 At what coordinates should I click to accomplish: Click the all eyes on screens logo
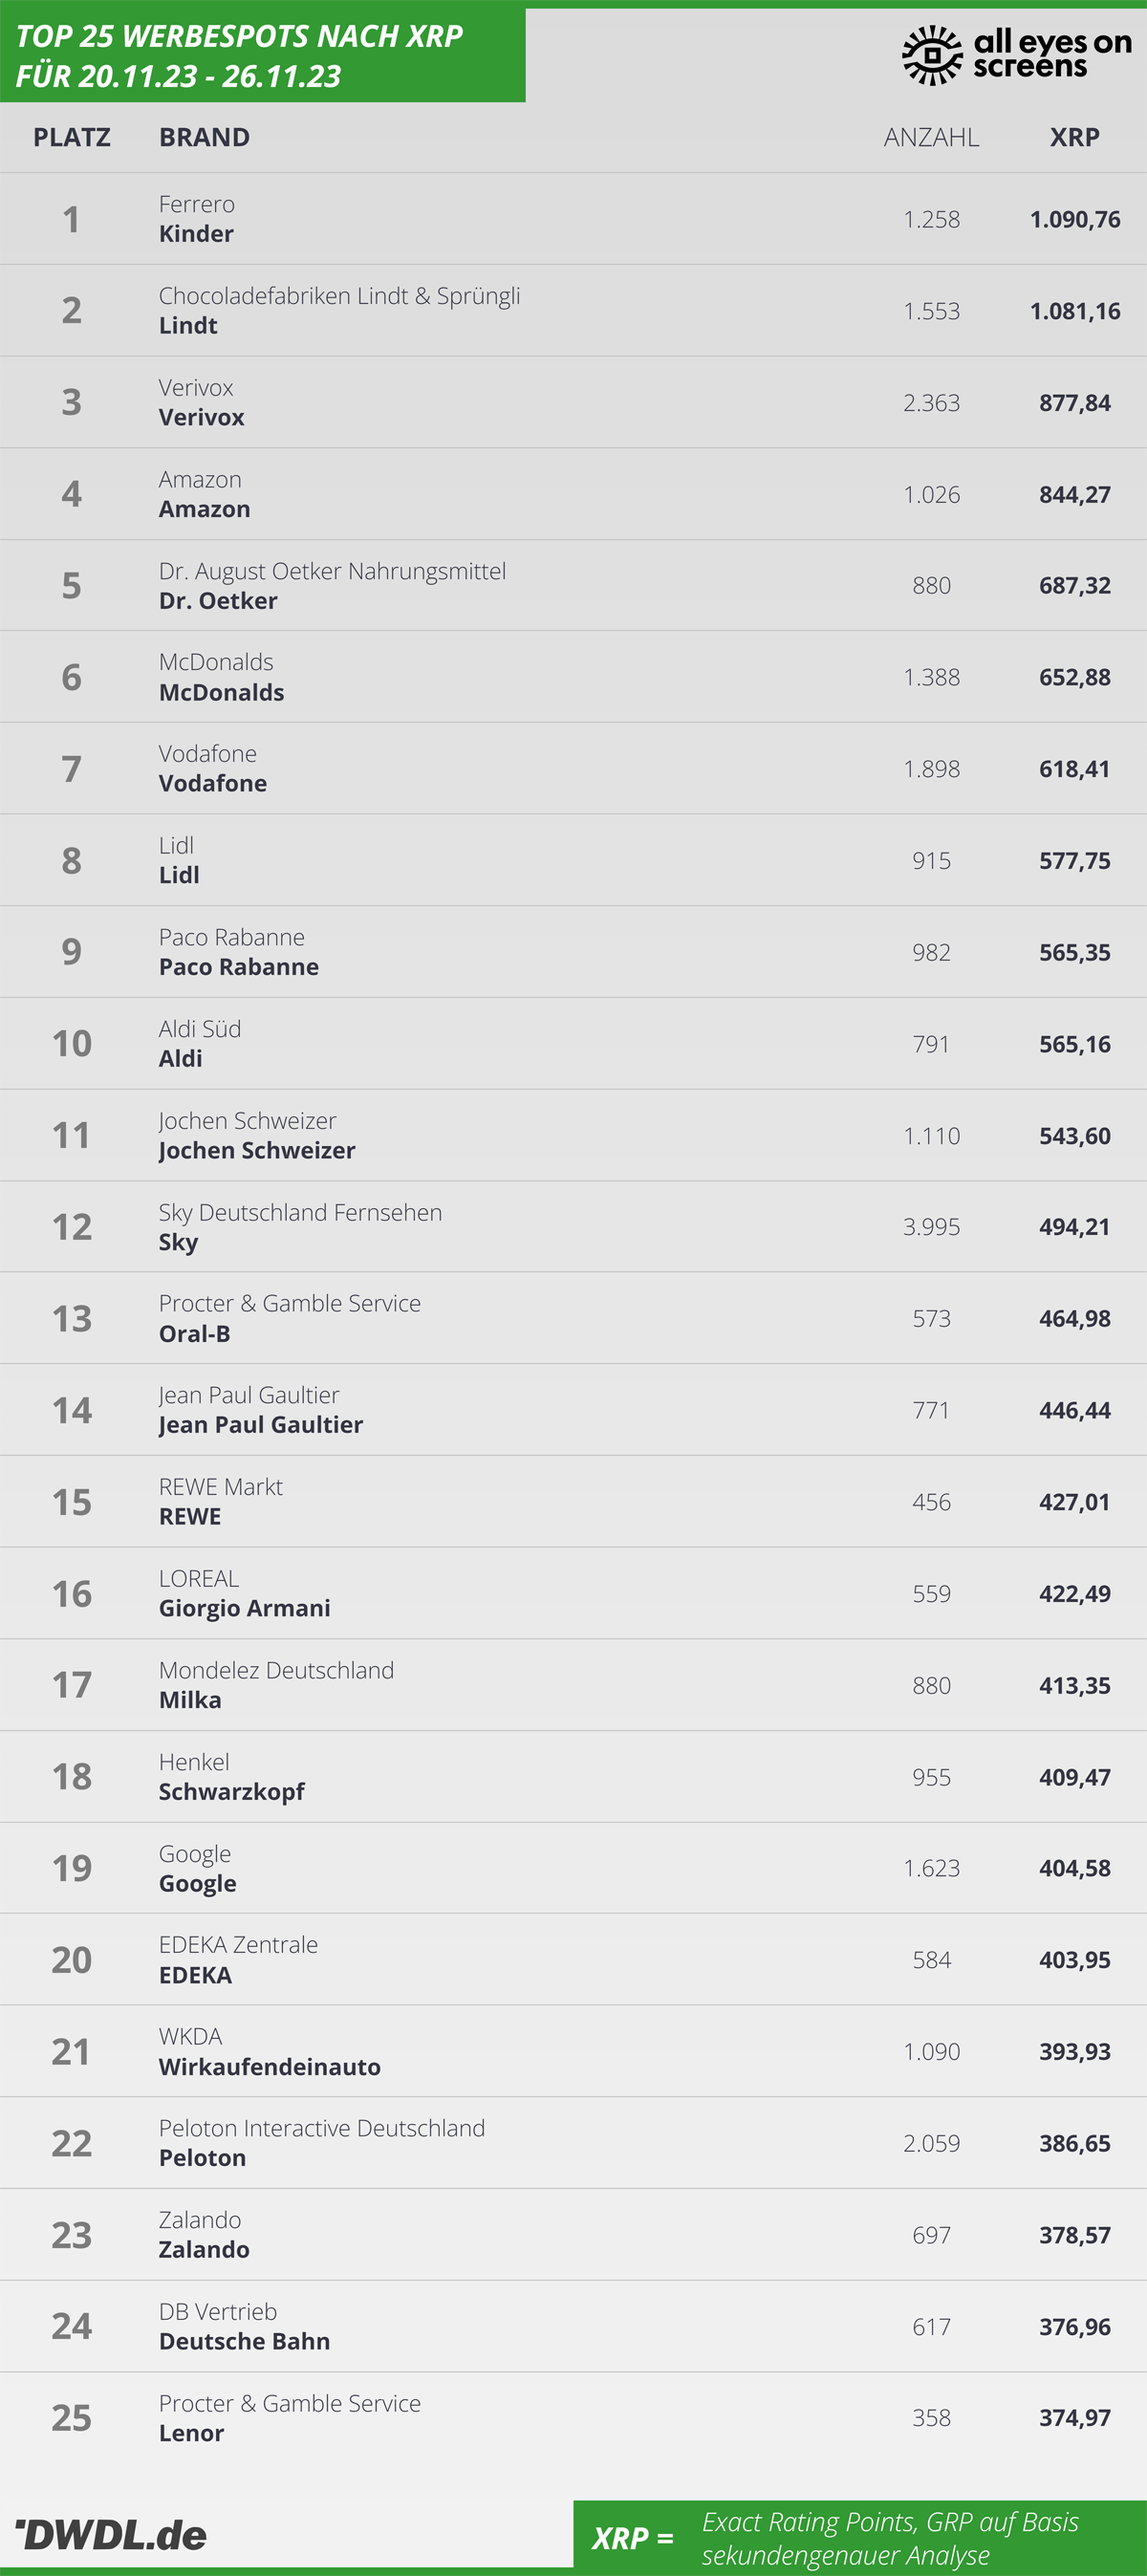tap(1016, 55)
